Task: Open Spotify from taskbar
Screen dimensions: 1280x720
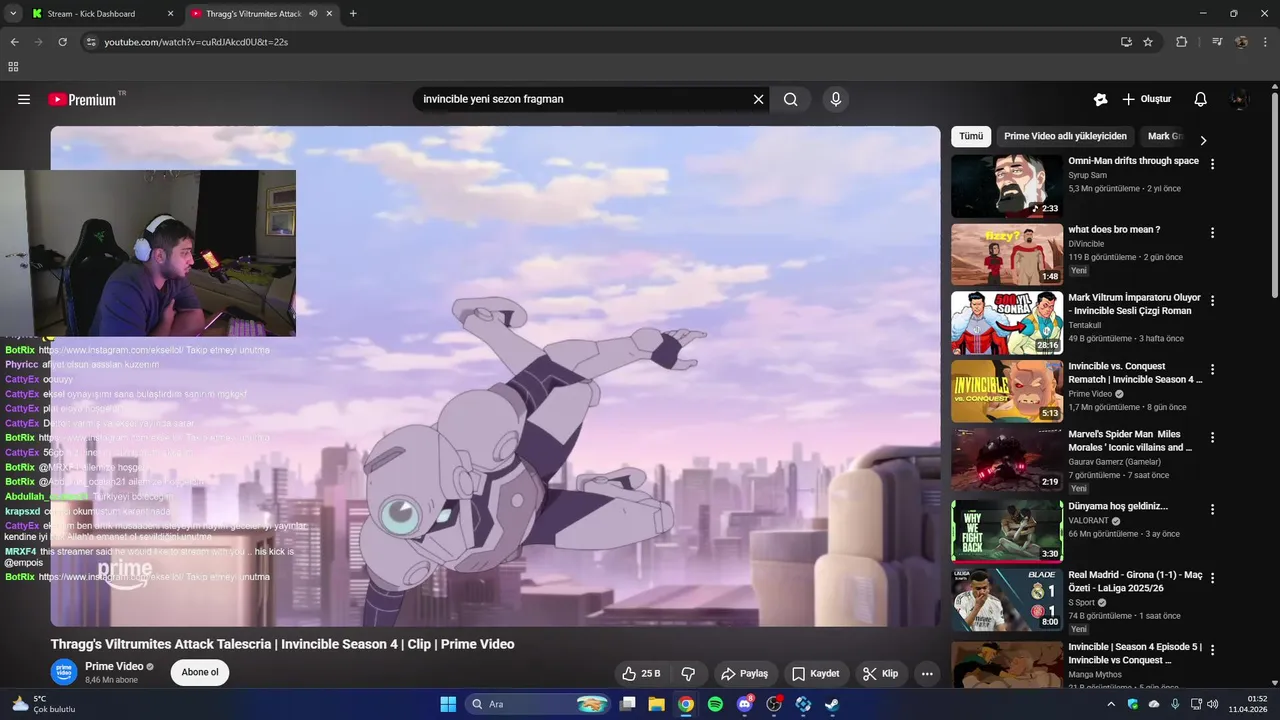Action: [x=715, y=704]
